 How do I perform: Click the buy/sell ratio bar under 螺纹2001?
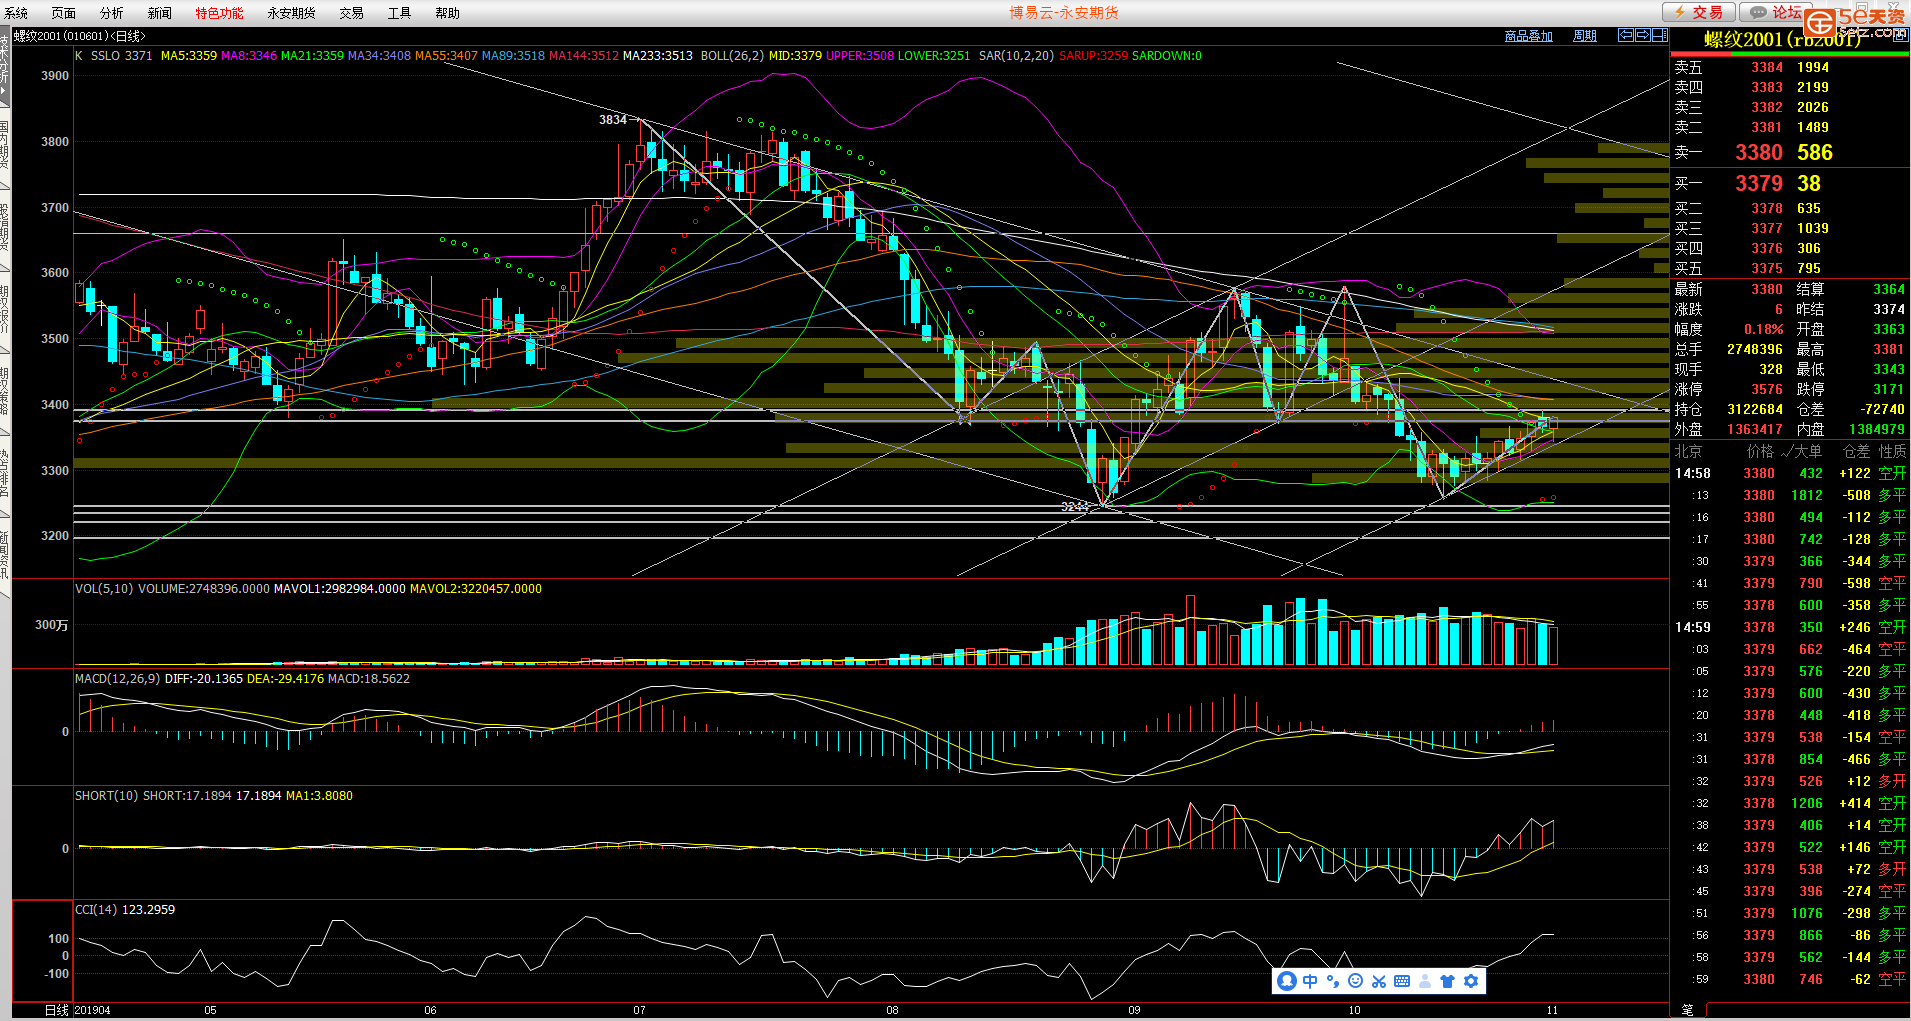pos(1789,54)
